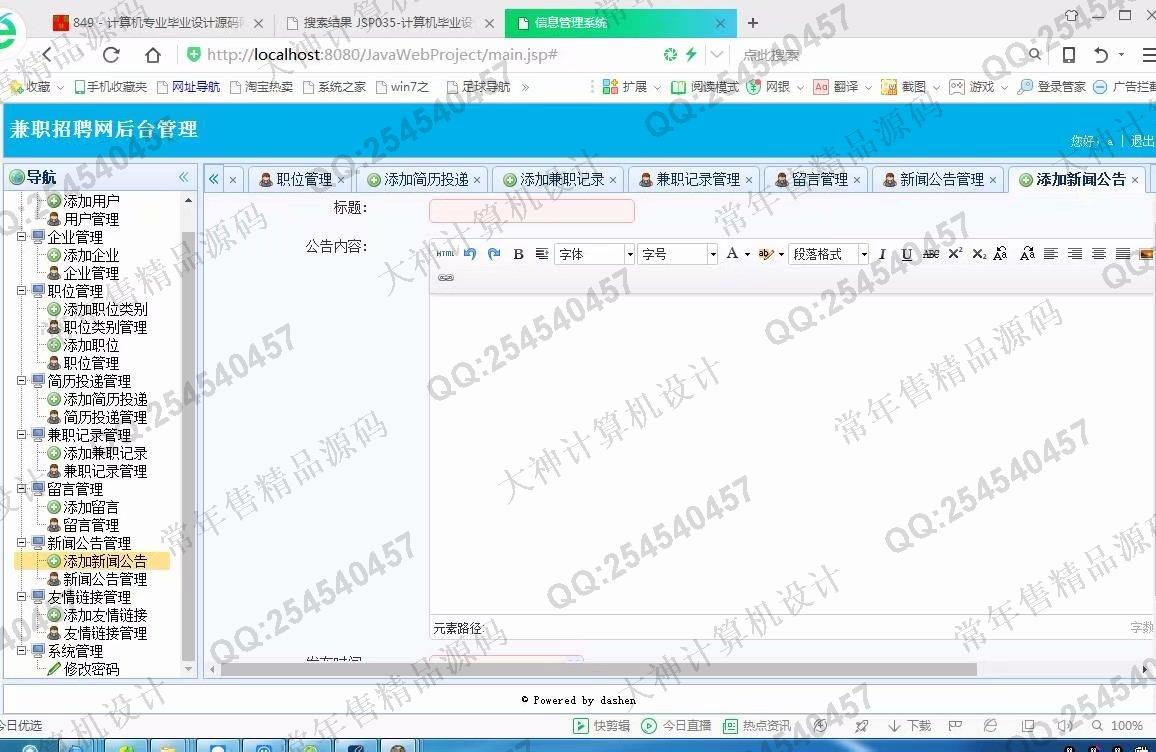
Task: Click the 标题 title input field
Action: point(532,210)
